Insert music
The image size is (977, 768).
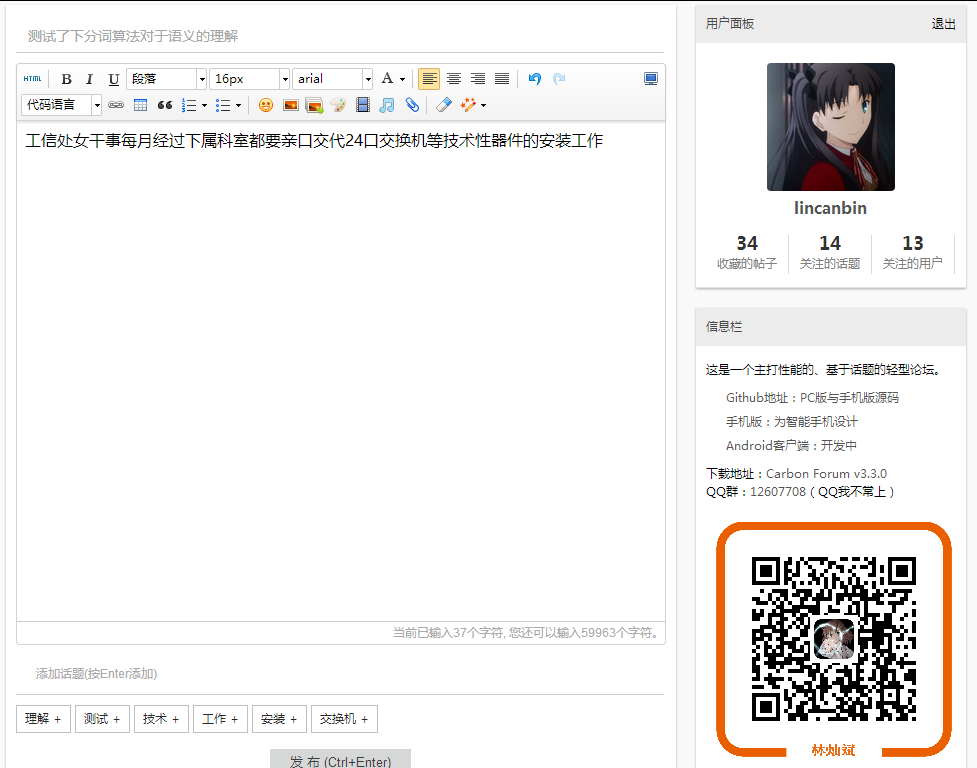pos(387,105)
